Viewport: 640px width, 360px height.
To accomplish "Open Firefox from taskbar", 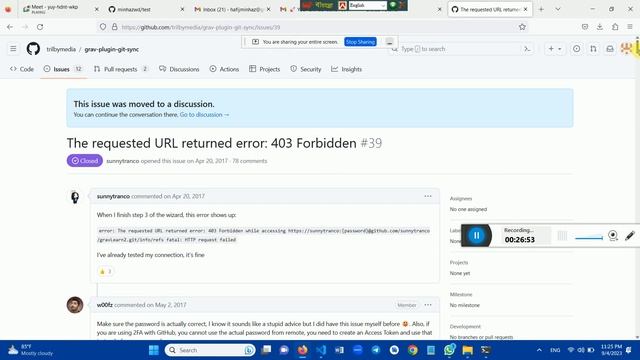I will click(x=302, y=350).
